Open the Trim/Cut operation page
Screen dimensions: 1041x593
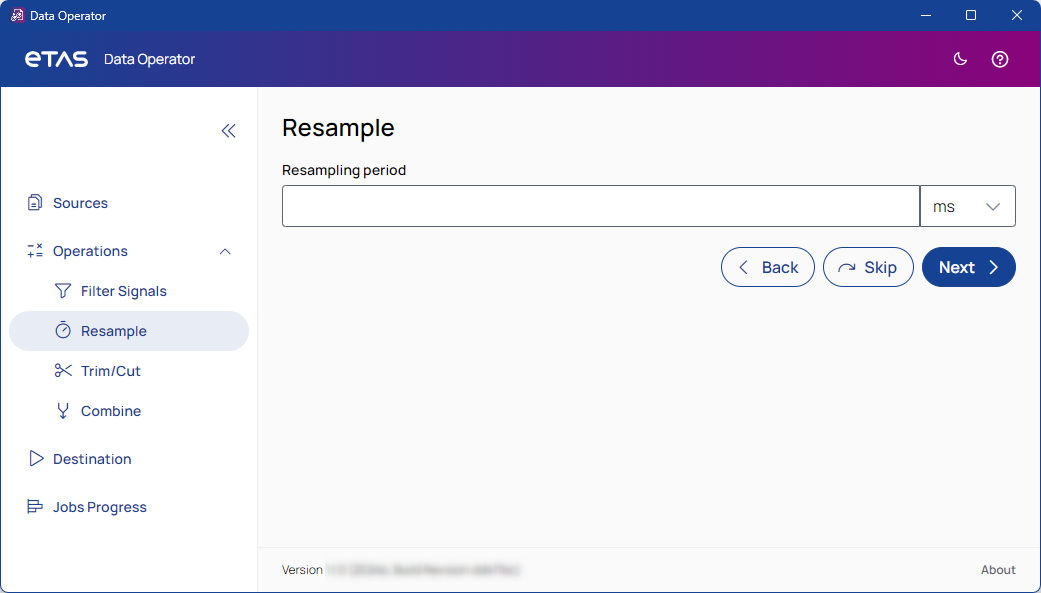point(111,371)
